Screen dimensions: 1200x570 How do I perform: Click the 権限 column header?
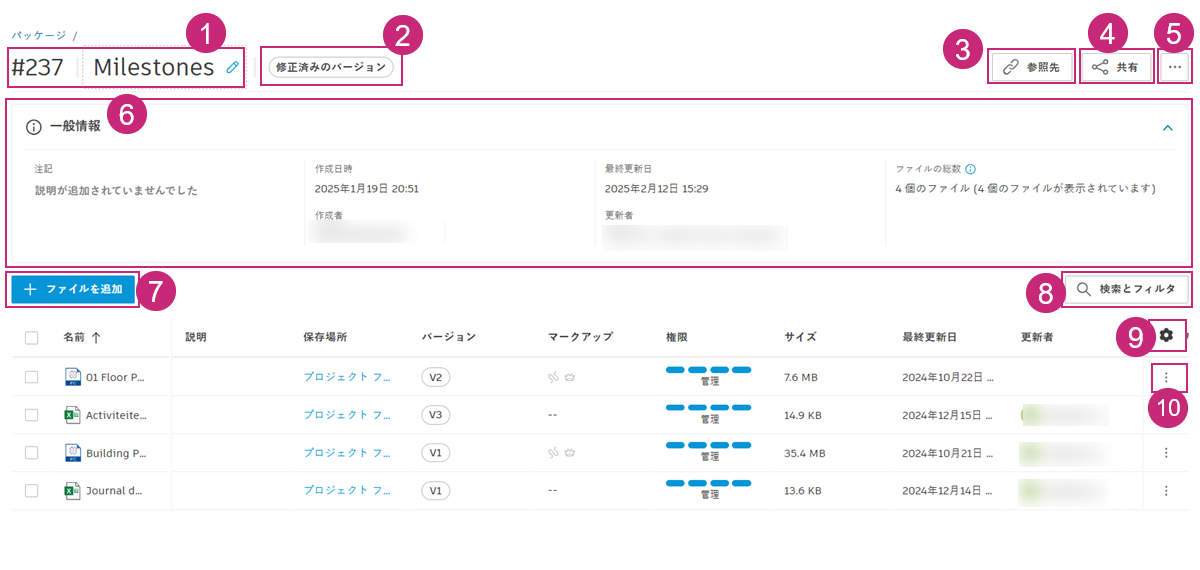pyautogui.click(x=677, y=338)
